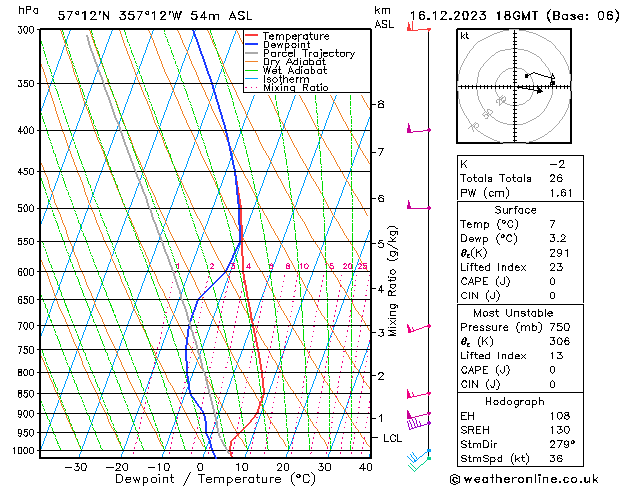This screenshot has width=629, height=486.
Task: Select the Temperature legend label
Action: 296,36
